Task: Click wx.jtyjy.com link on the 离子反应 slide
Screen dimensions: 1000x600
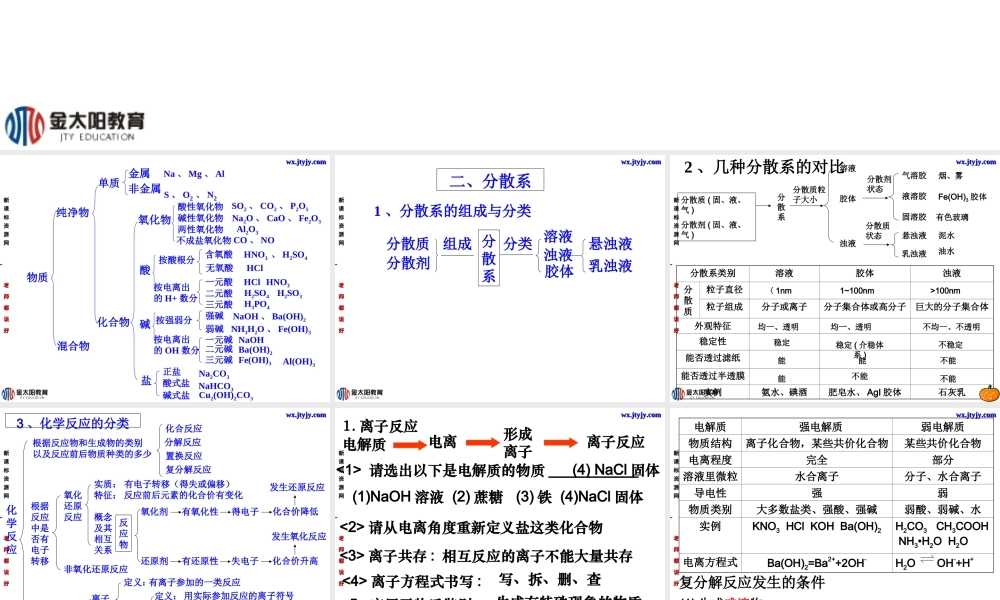Action: point(641,414)
